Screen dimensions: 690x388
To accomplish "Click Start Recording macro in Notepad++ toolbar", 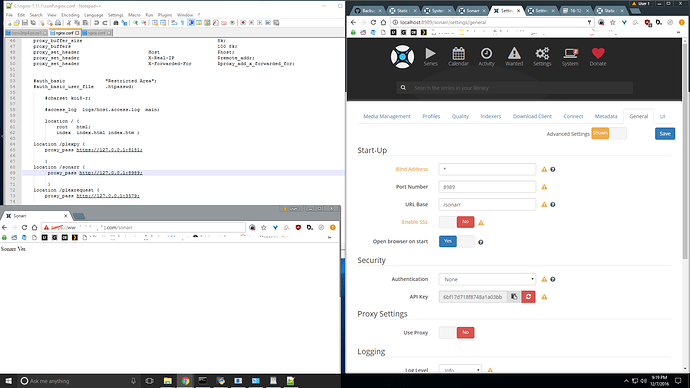I will tap(243, 23).
